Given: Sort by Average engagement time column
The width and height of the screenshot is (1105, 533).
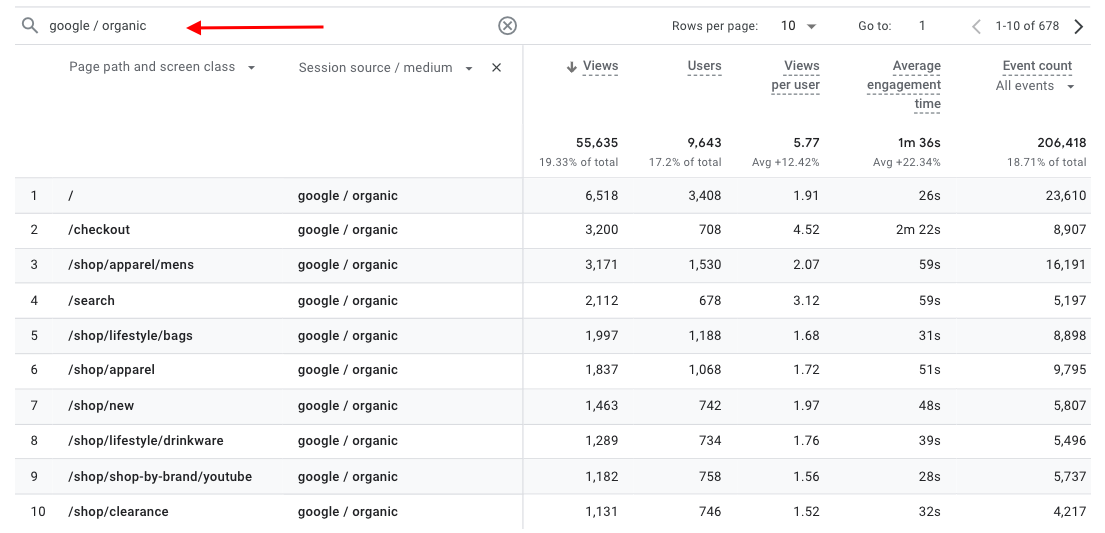Looking at the screenshot, I should pyautogui.click(x=904, y=84).
